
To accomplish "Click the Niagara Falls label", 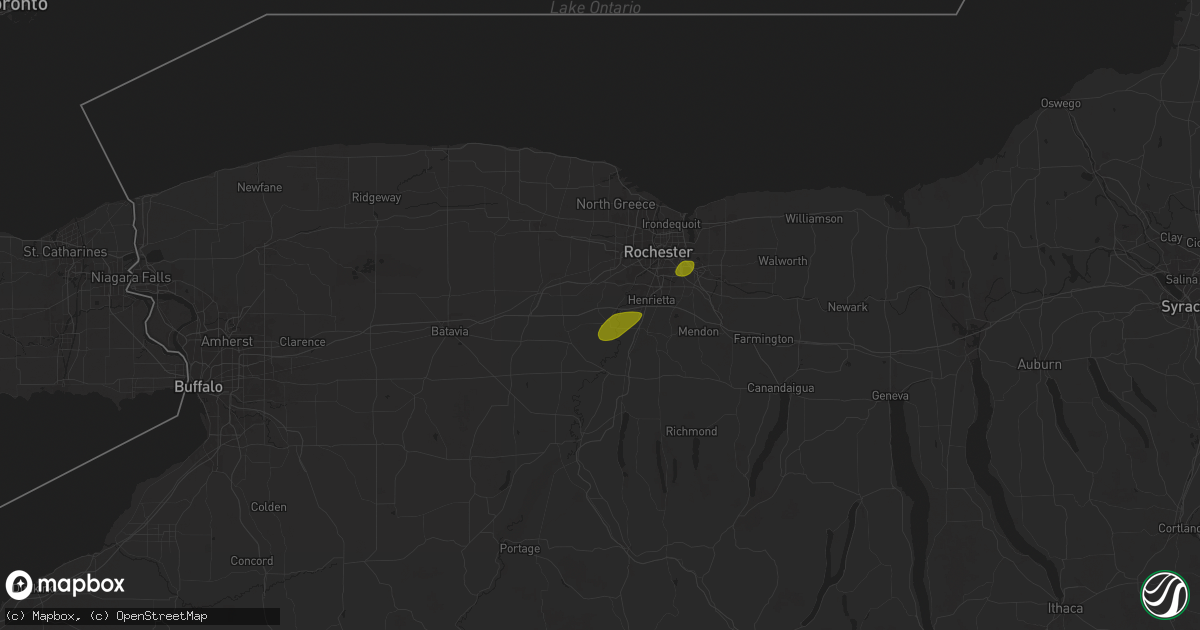I will [x=131, y=277].
